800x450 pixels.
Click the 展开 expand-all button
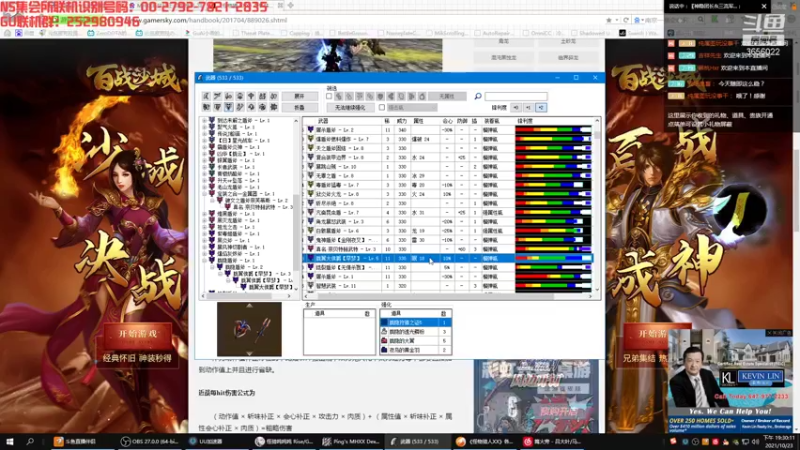[299, 96]
